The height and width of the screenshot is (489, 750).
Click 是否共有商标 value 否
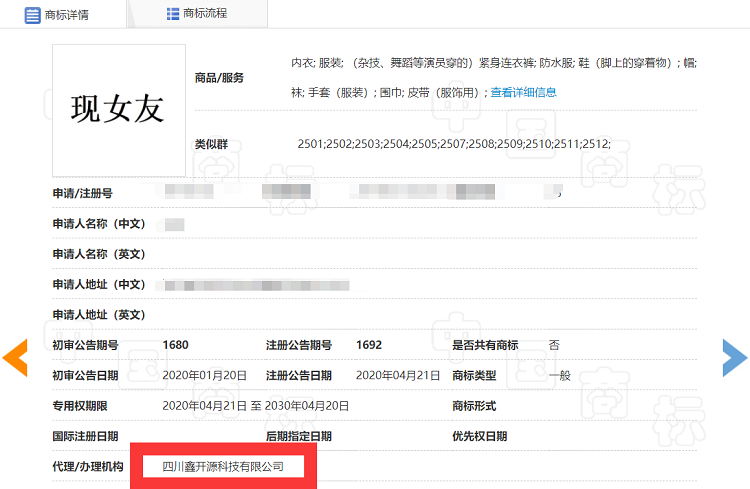pos(554,345)
